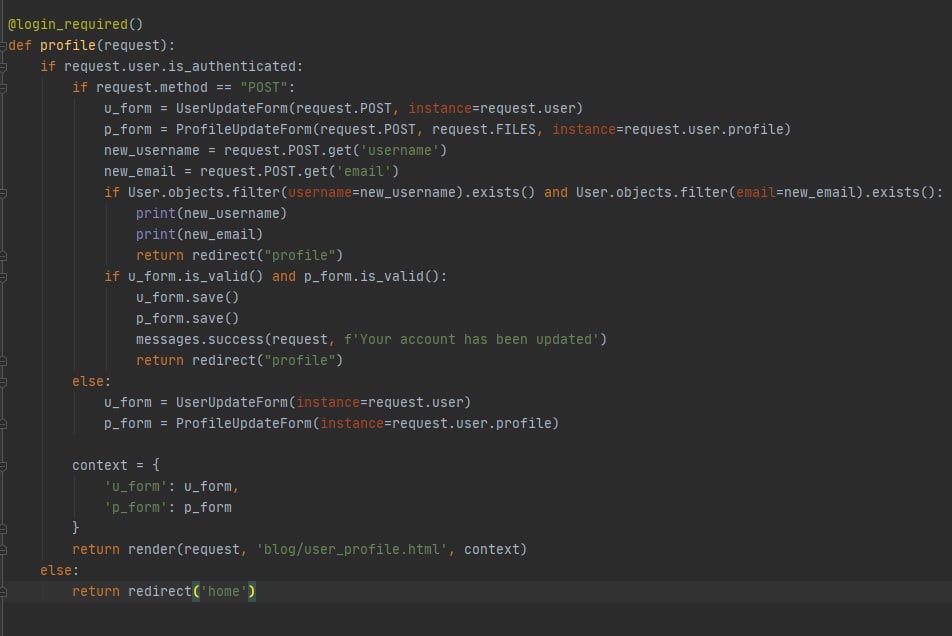Click fold marker beside return redirect('home')
This screenshot has height=636, width=952.
pos(3,592)
